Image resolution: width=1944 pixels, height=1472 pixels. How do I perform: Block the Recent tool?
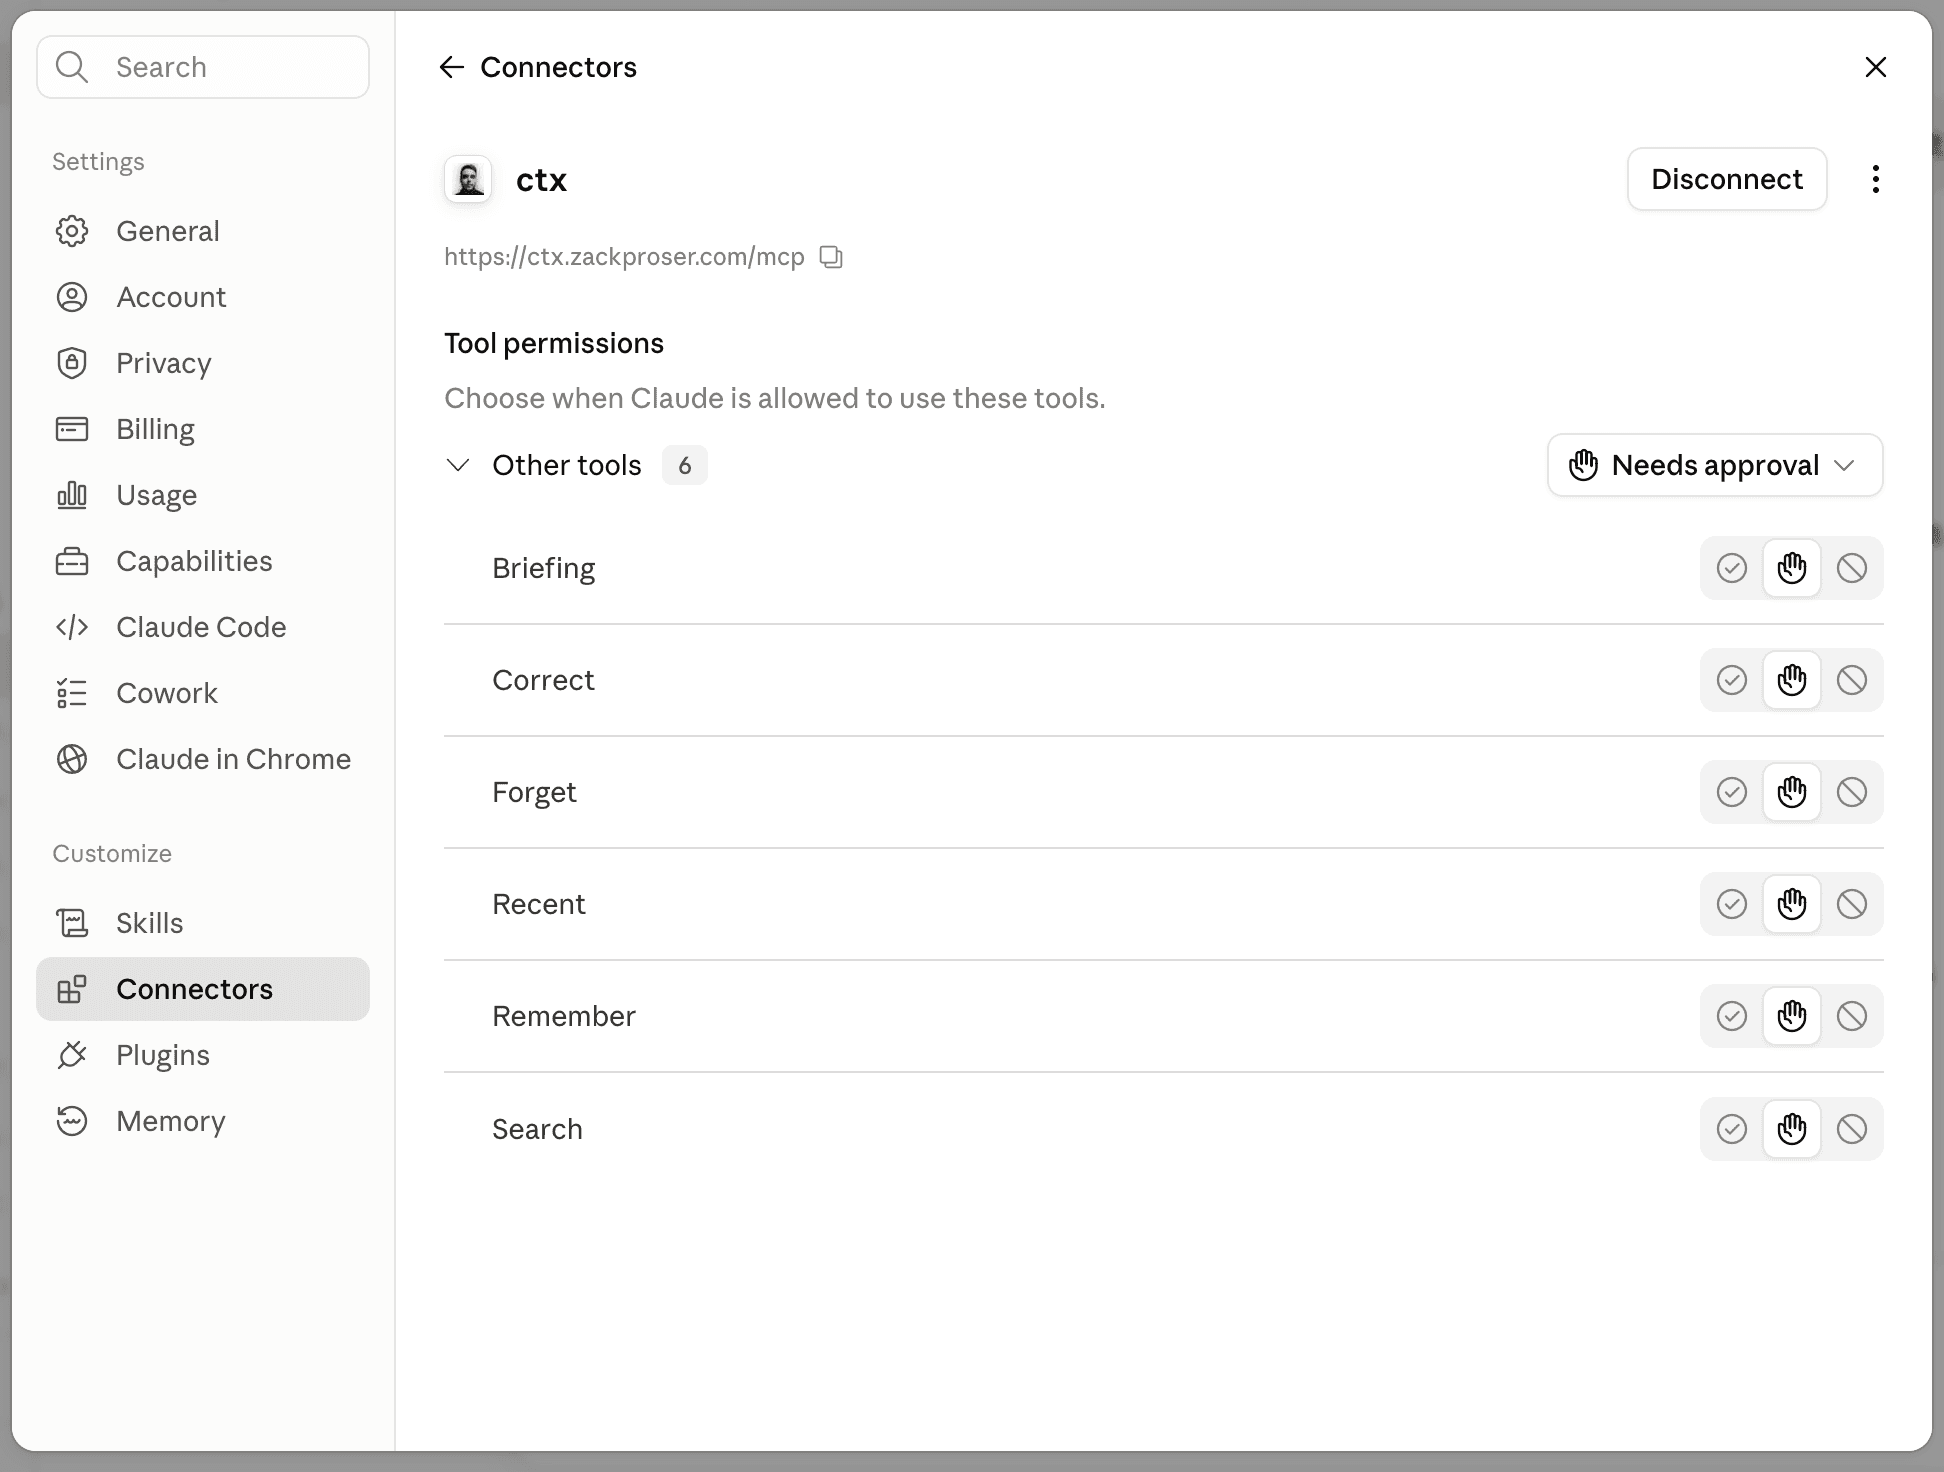[x=1852, y=904]
